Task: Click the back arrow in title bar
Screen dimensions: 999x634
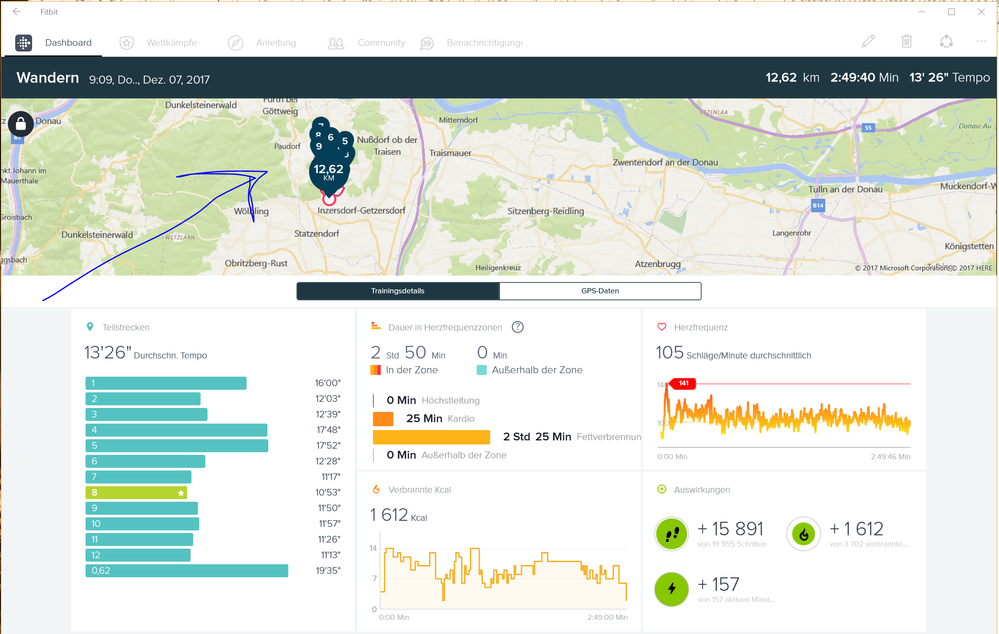Action: [x=17, y=12]
